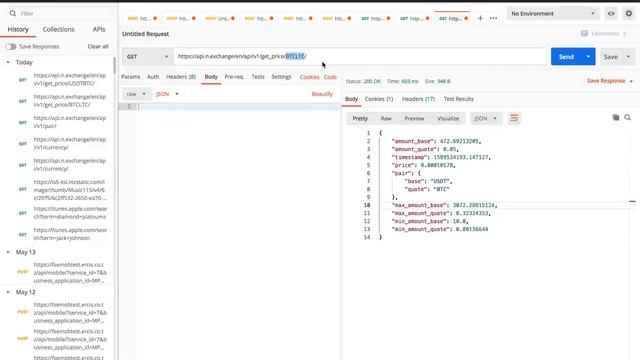Open the request Body tab
This screenshot has height=360, width=640.
pyautogui.click(x=211, y=77)
